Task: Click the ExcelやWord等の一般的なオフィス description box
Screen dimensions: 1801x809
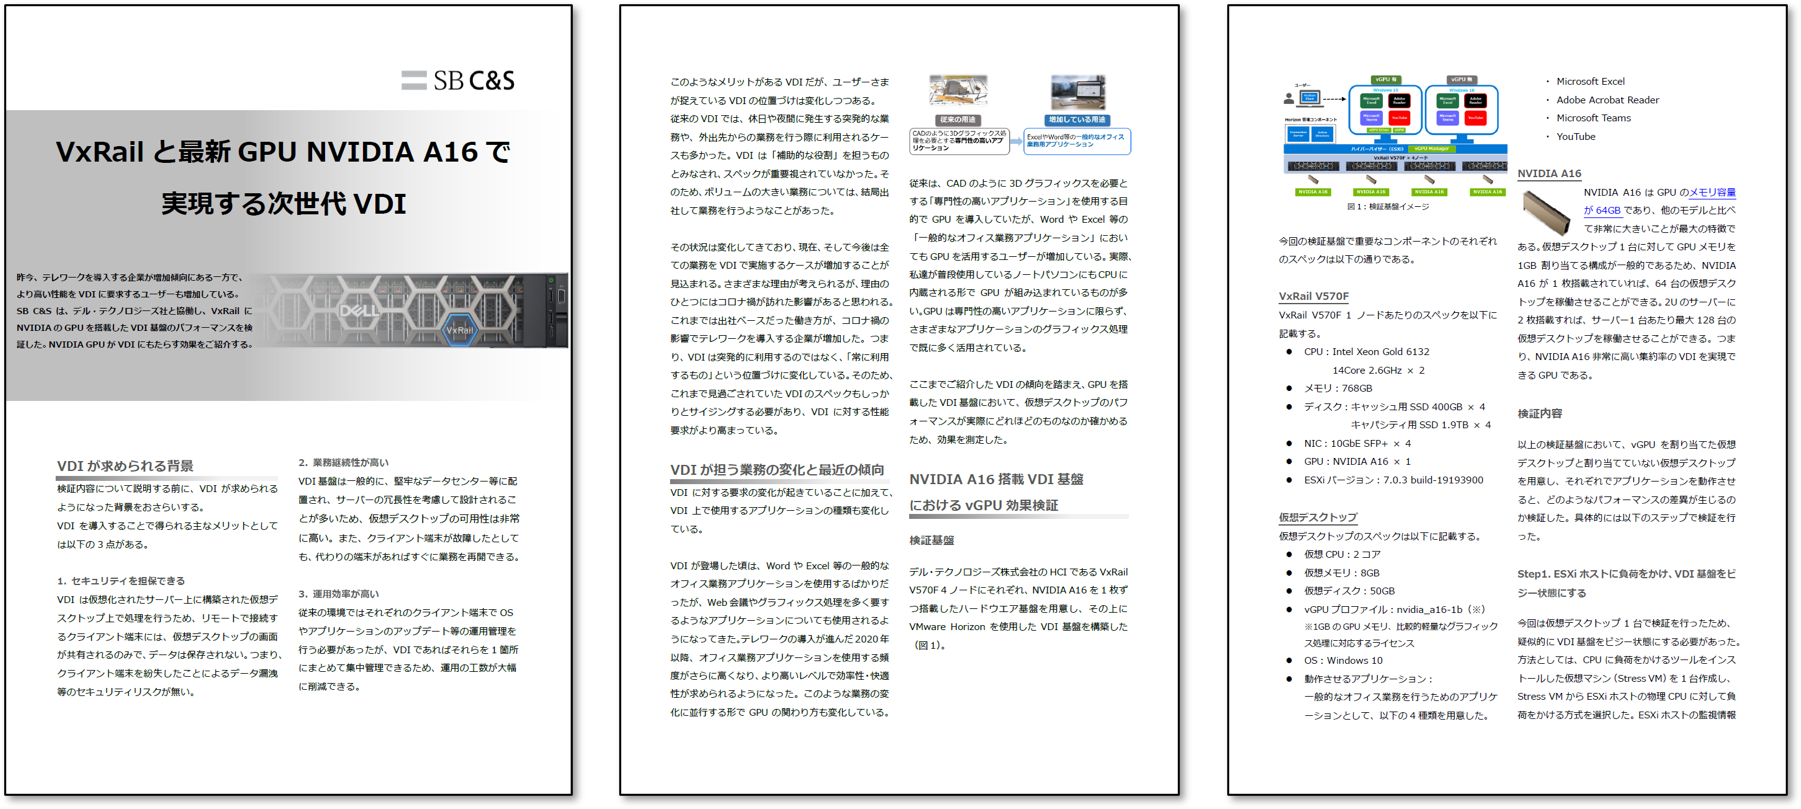Action: 1076,141
